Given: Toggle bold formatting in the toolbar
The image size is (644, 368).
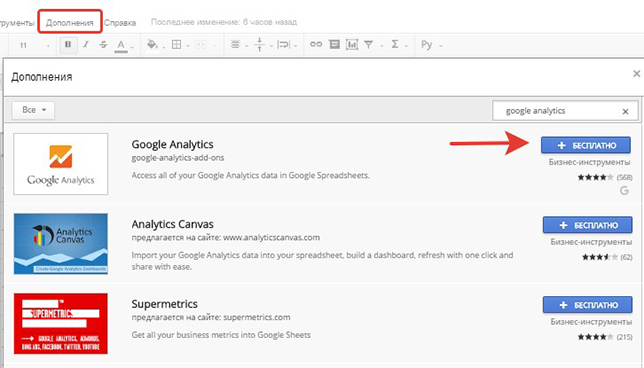Looking at the screenshot, I should point(68,45).
